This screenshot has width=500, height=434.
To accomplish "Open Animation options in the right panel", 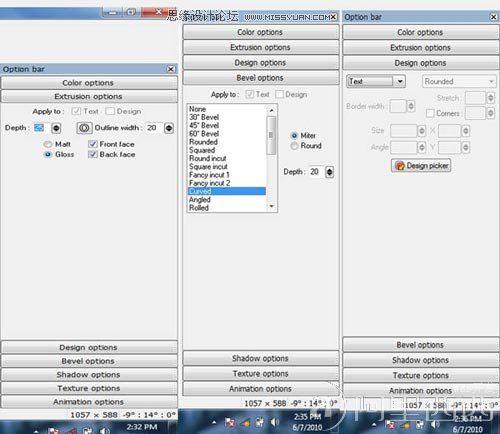I will click(421, 390).
